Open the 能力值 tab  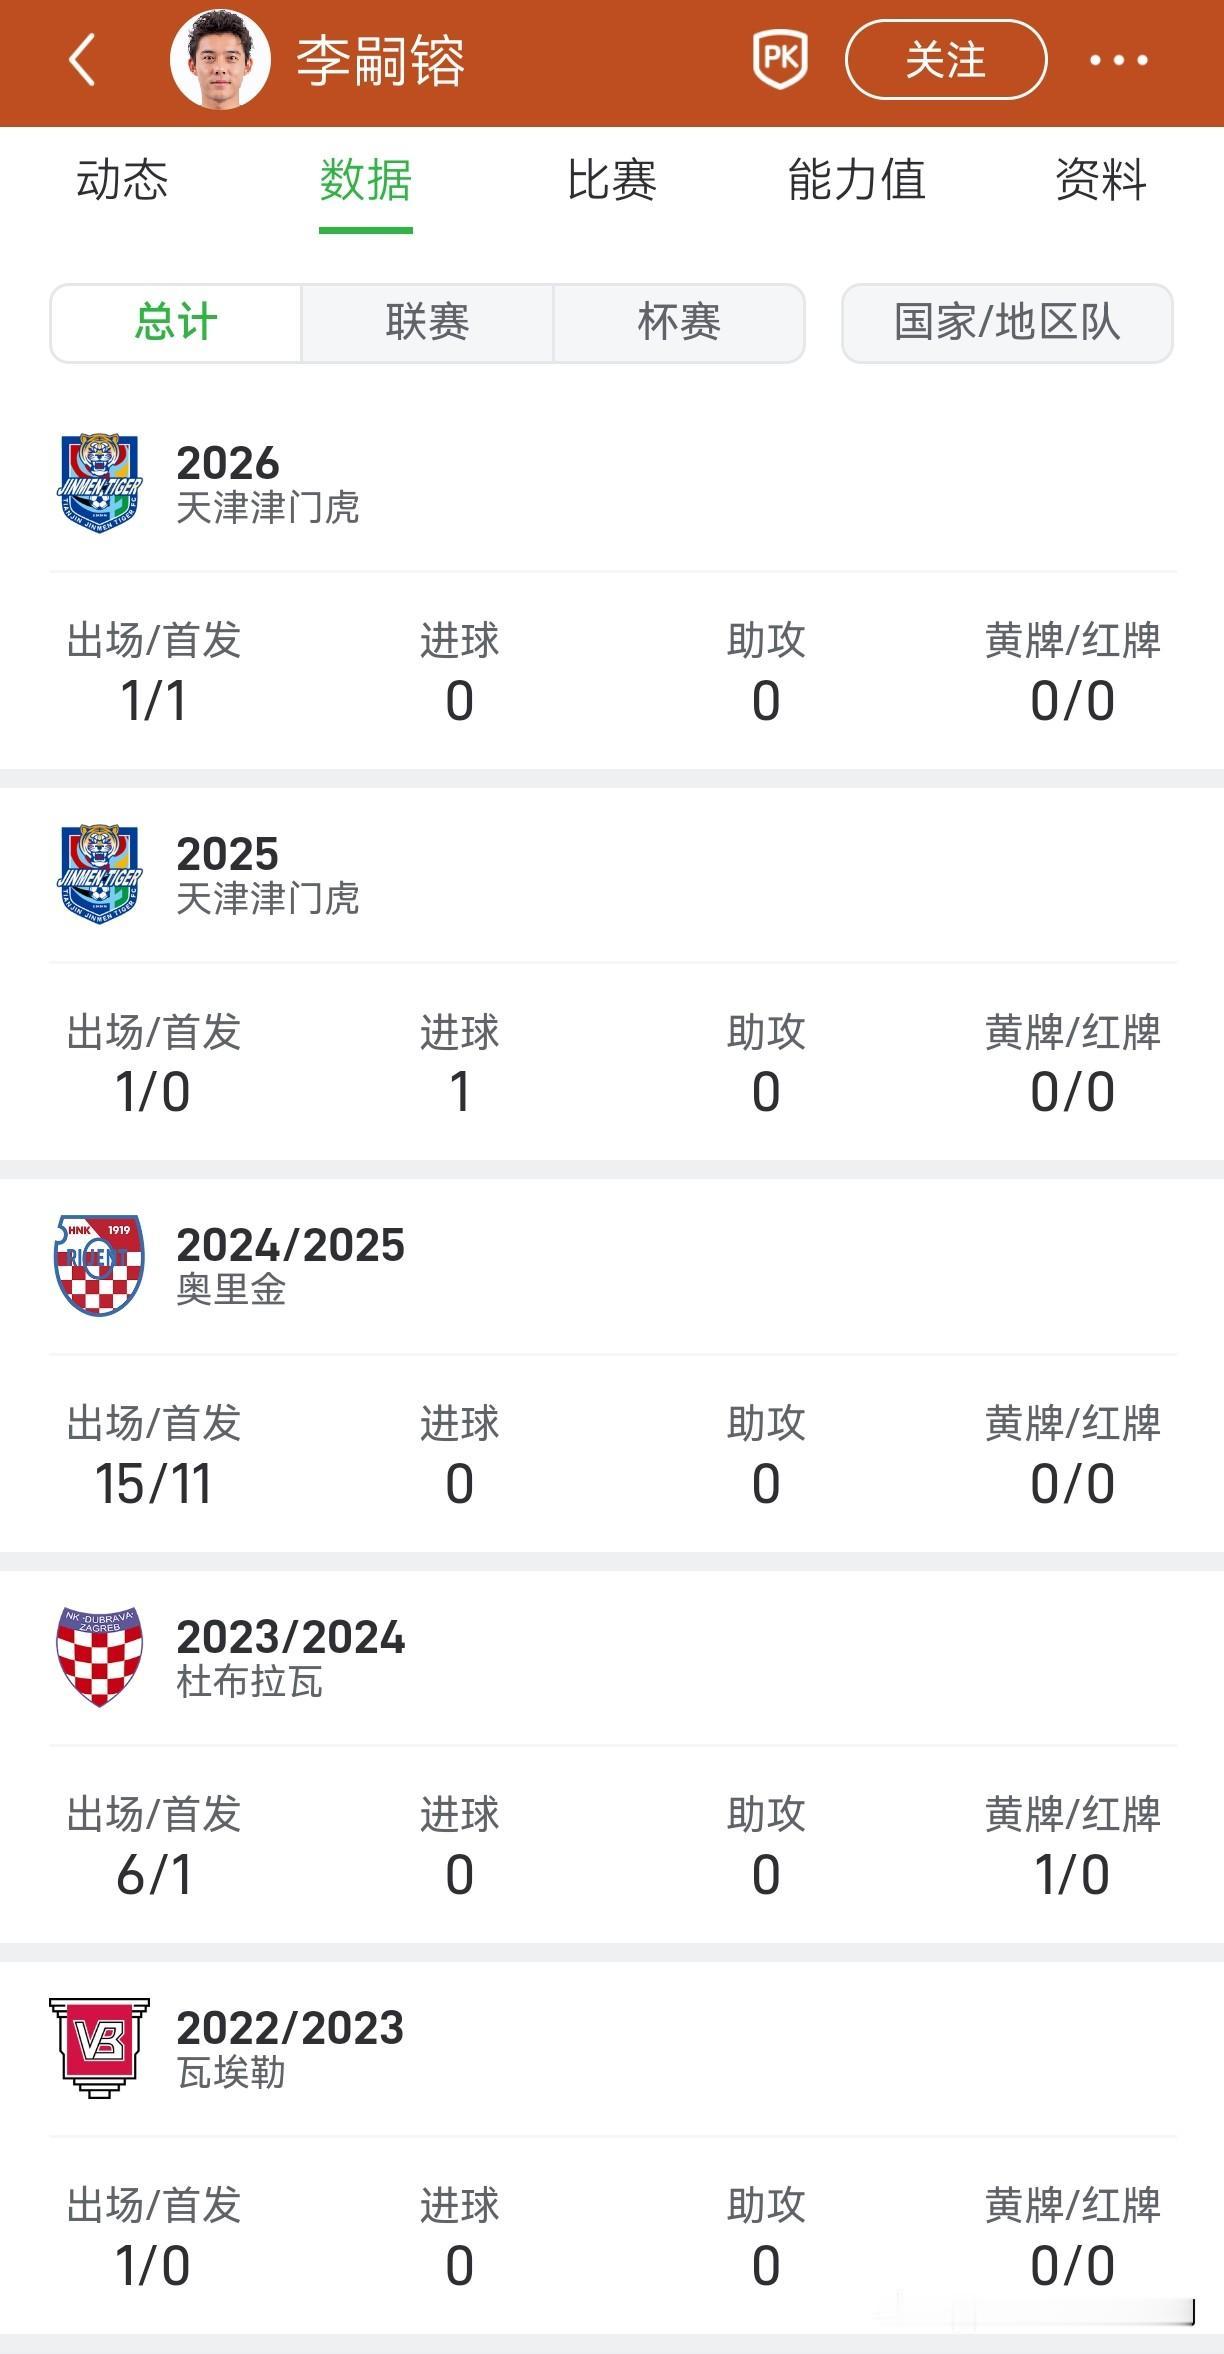click(856, 181)
